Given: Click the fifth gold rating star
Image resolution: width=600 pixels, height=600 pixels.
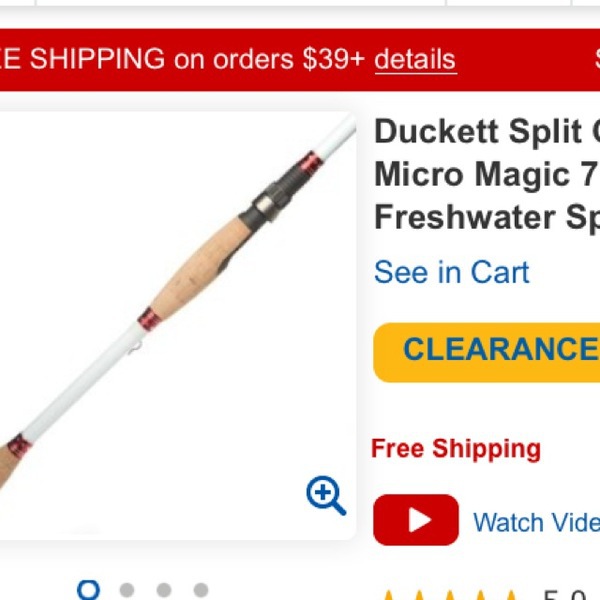Looking at the screenshot, I should coord(512,595).
